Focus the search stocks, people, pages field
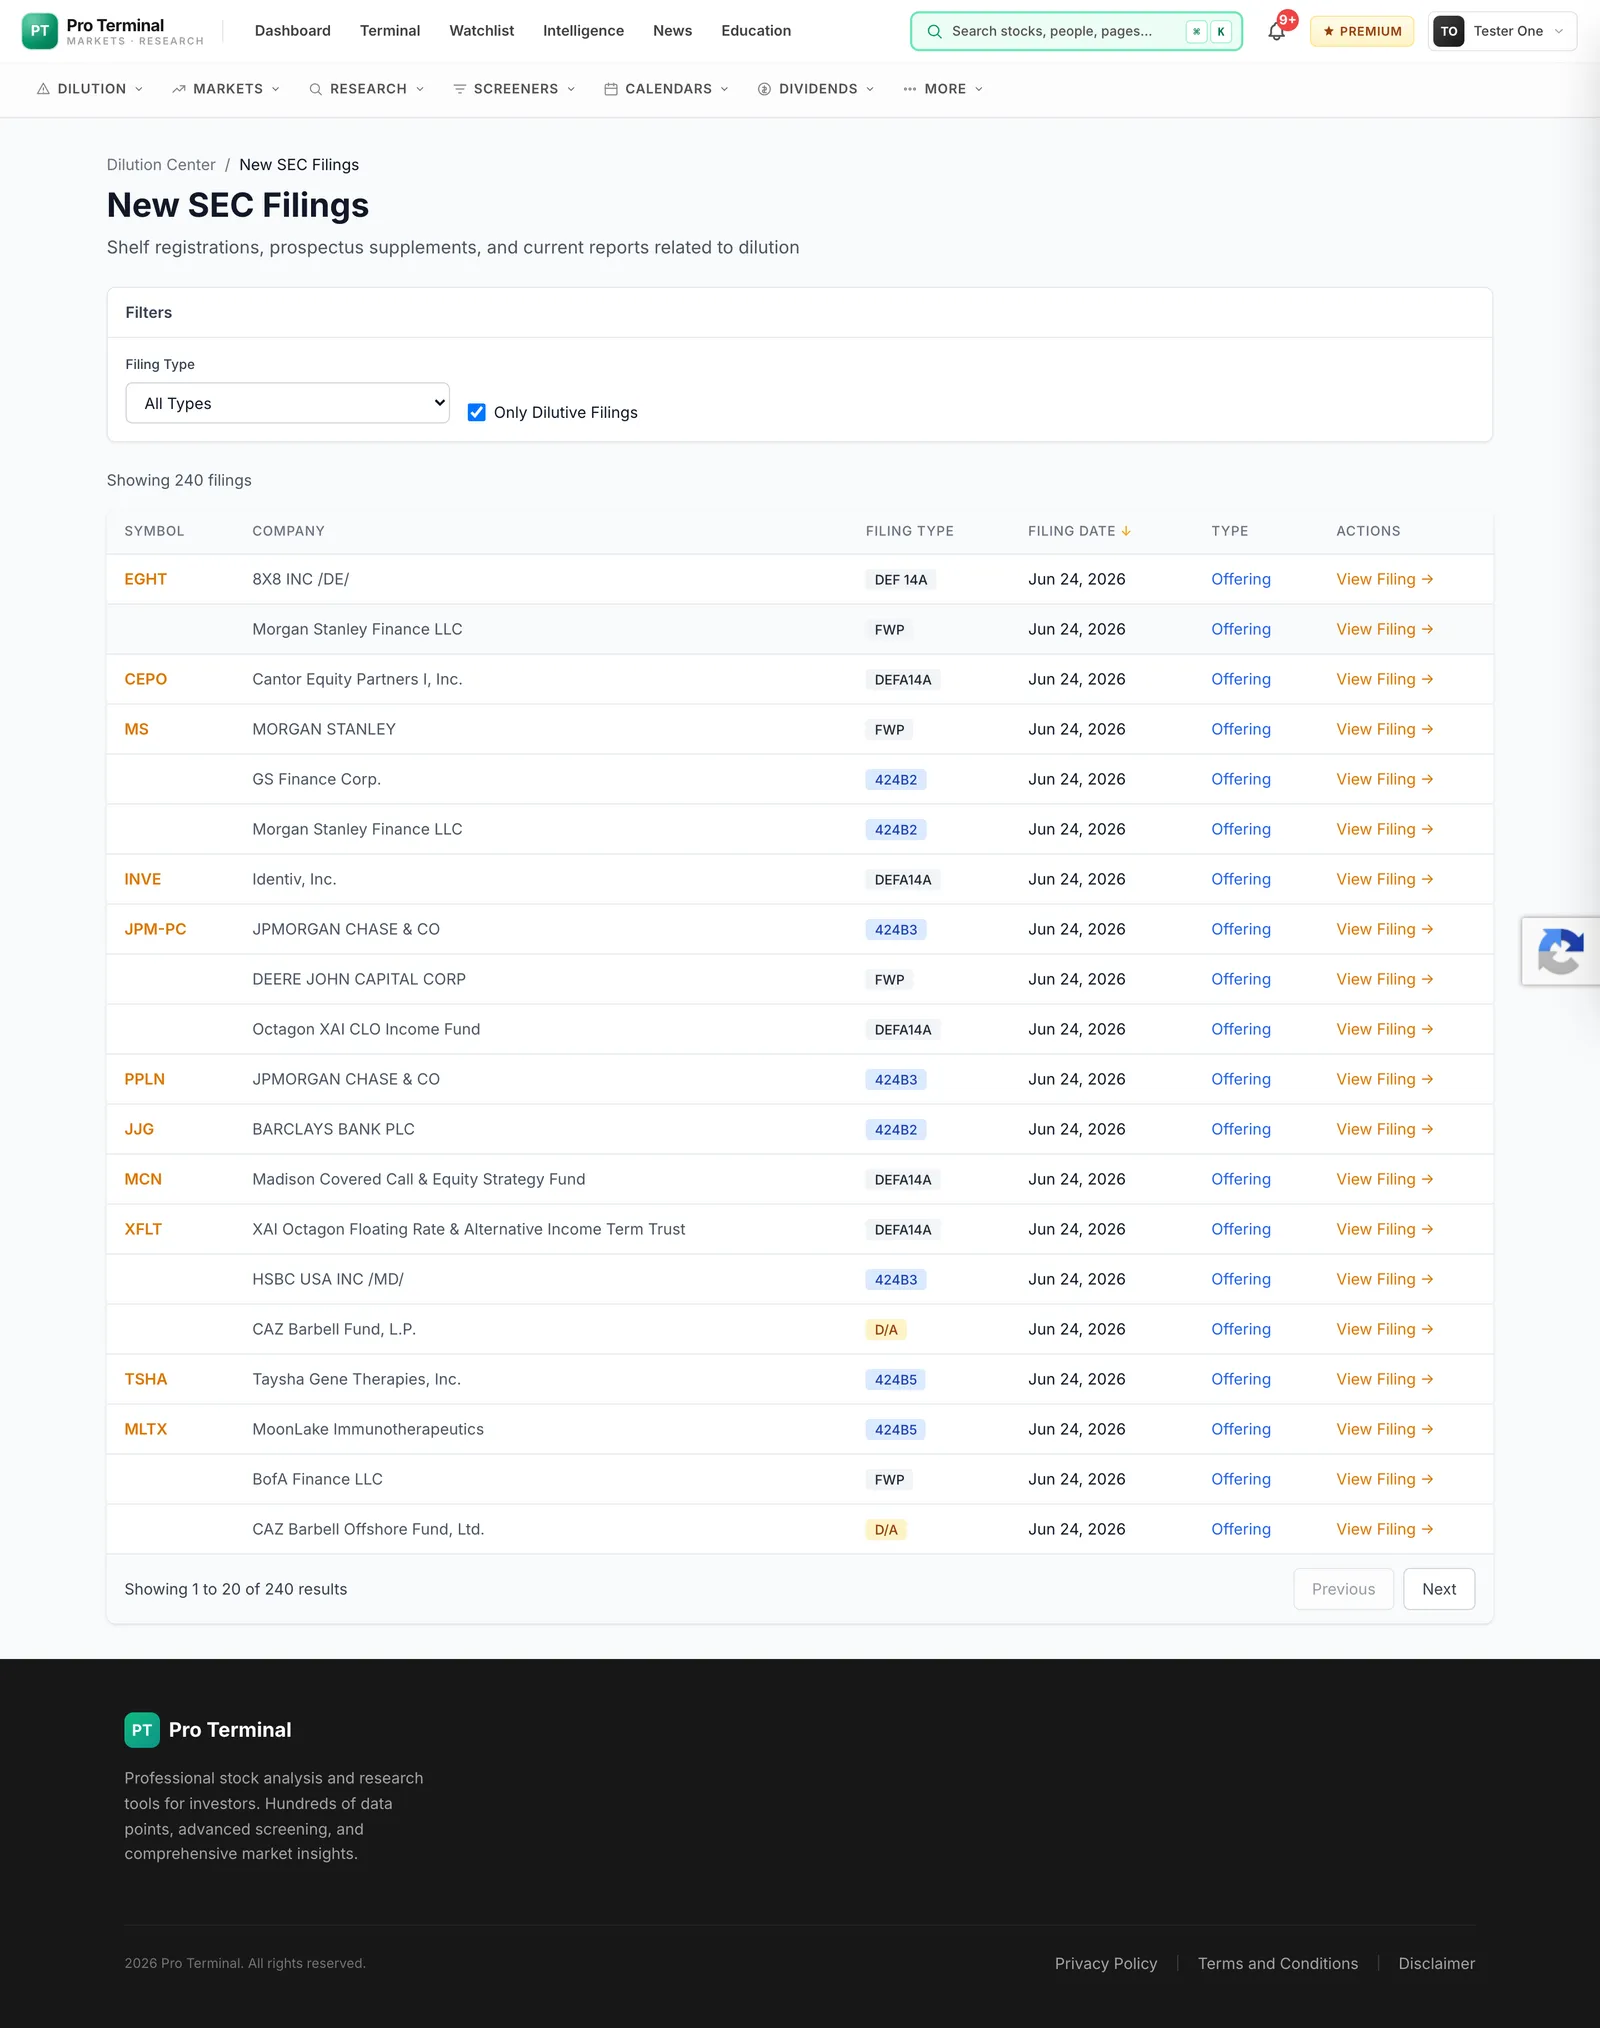This screenshot has width=1600, height=2028. point(1076,31)
